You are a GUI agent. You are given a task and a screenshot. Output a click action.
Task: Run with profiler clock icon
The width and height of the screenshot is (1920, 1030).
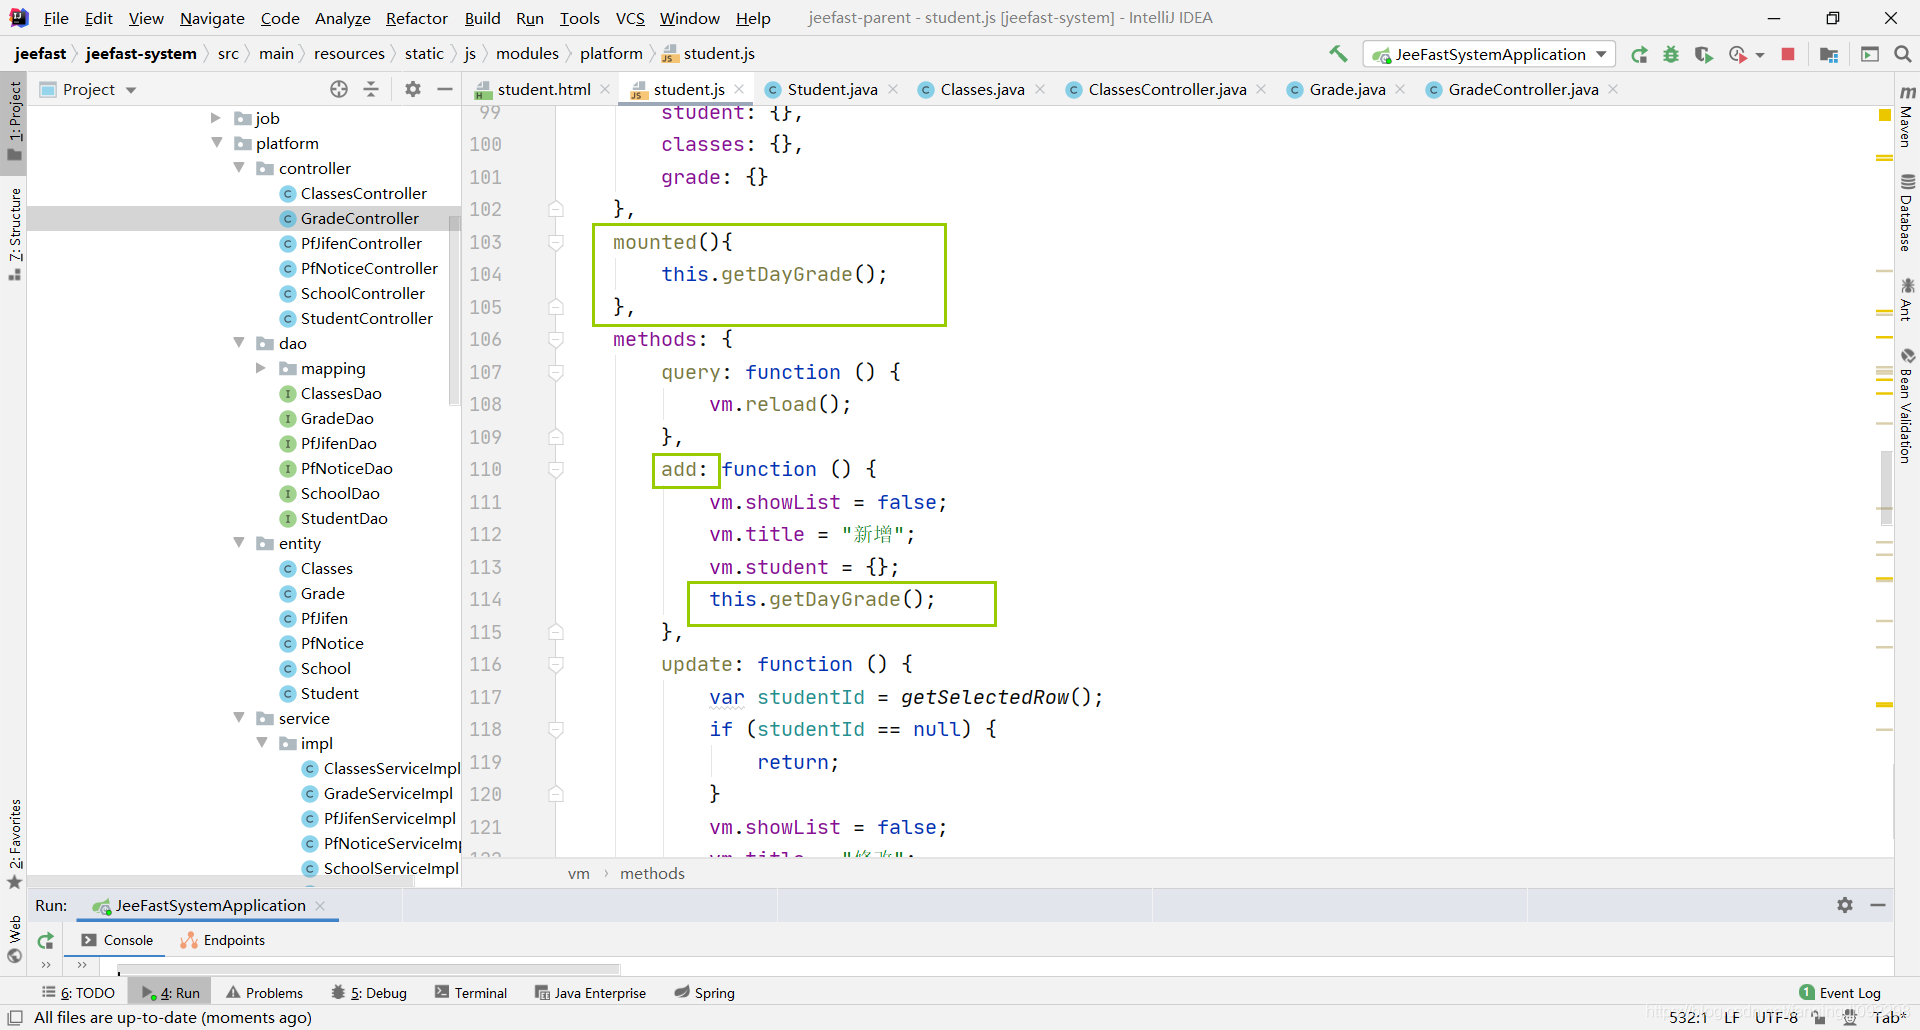point(1738,55)
